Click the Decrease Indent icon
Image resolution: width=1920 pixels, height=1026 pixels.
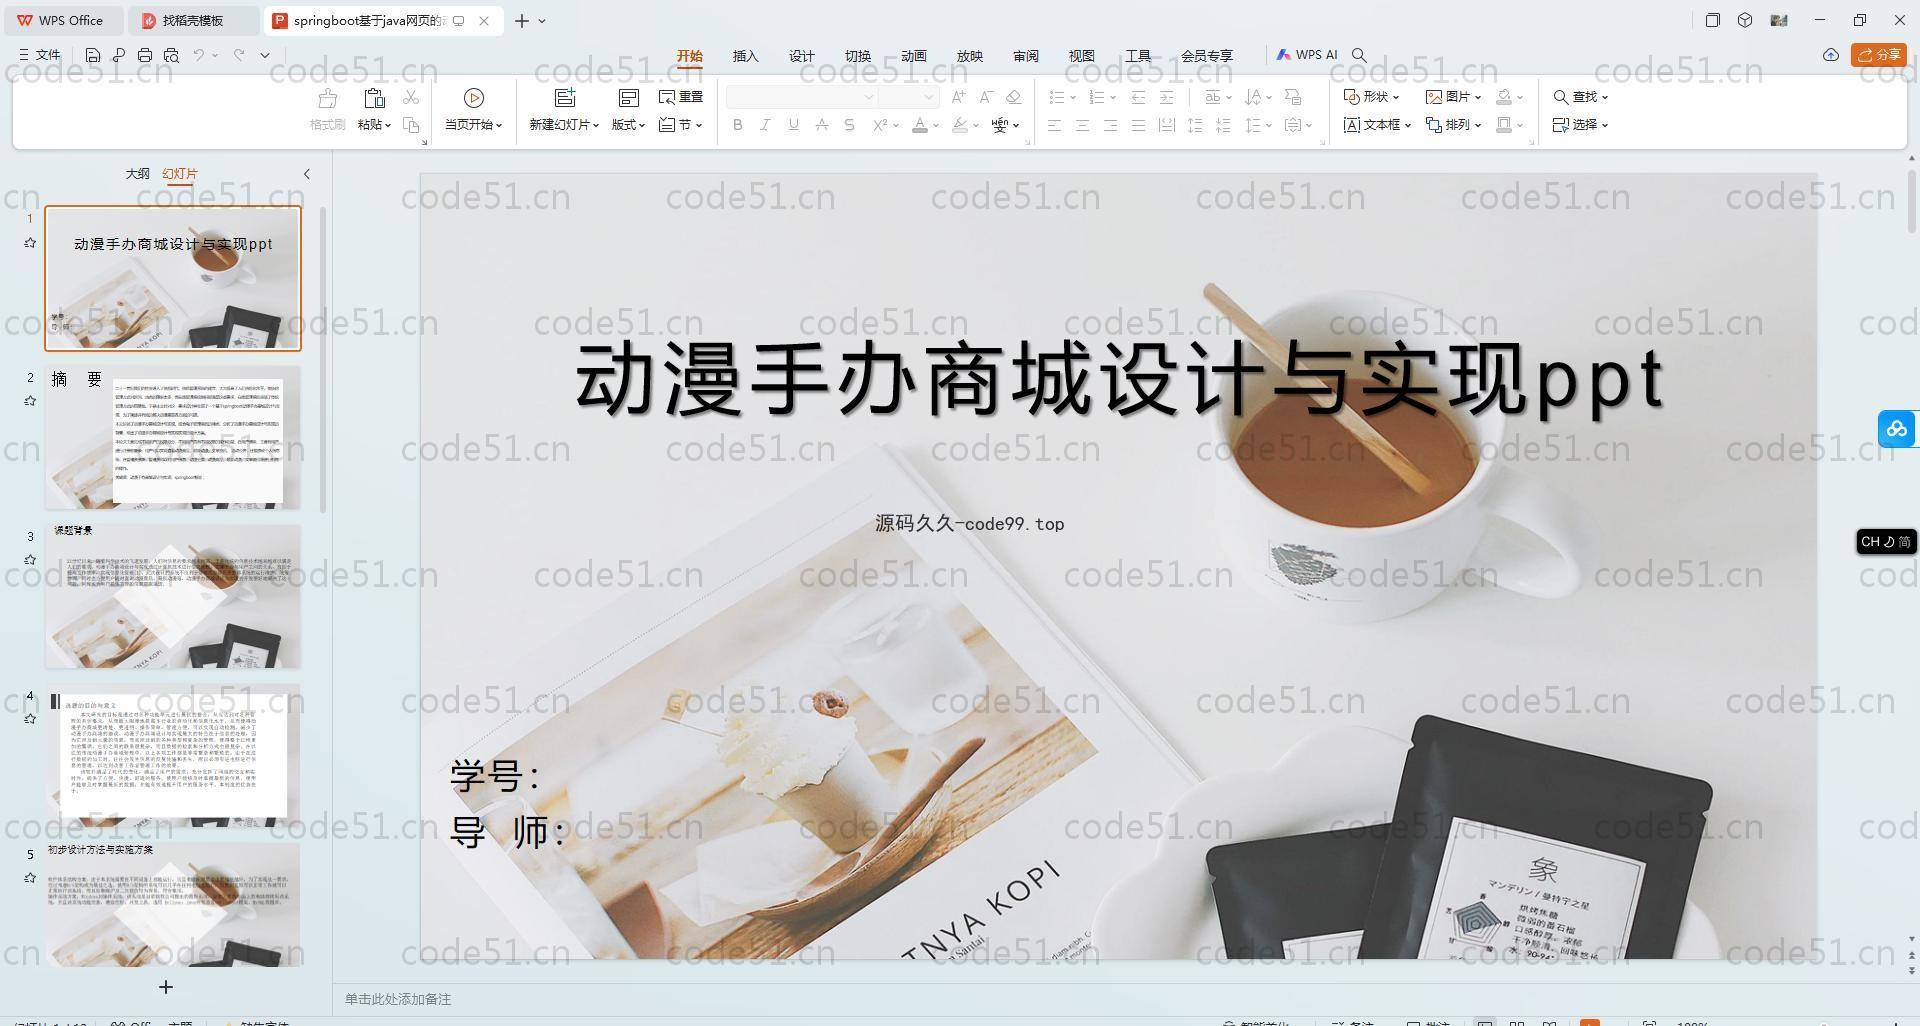[x=1138, y=97]
